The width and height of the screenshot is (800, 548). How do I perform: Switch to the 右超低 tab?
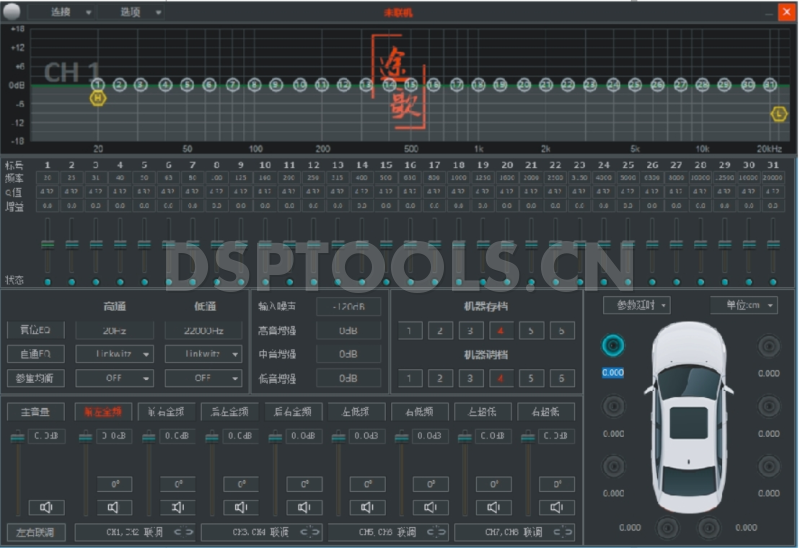546,412
